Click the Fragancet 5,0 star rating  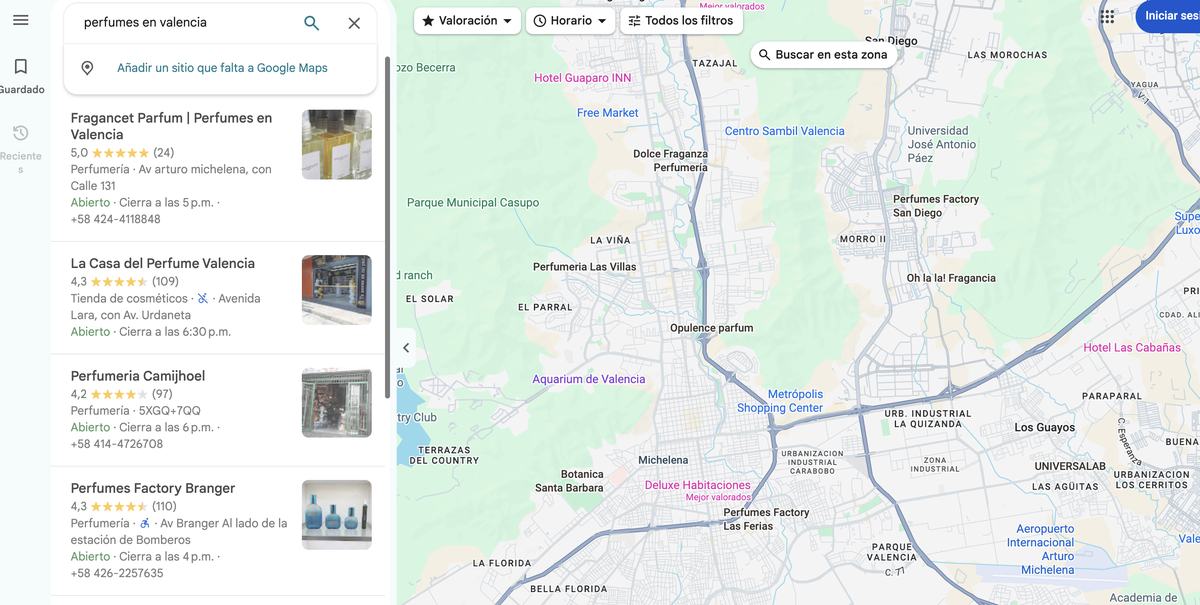(122, 153)
